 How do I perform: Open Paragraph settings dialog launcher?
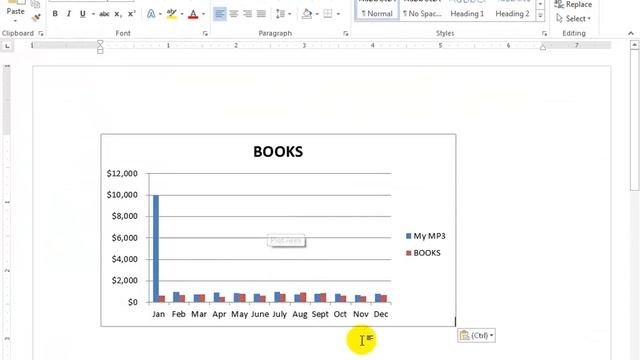(346, 33)
